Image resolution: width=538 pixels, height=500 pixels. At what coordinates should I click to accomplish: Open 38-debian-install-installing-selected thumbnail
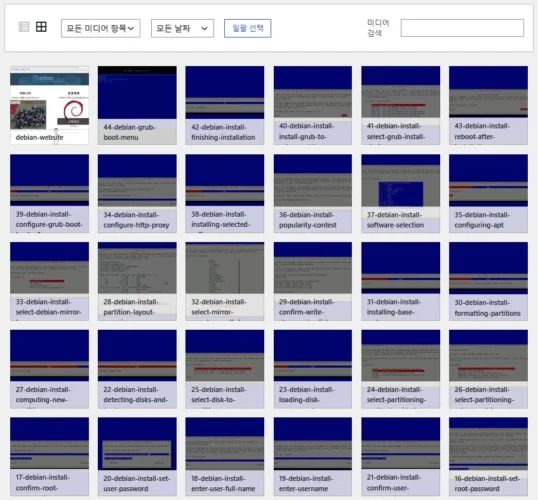pyautogui.click(x=225, y=194)
